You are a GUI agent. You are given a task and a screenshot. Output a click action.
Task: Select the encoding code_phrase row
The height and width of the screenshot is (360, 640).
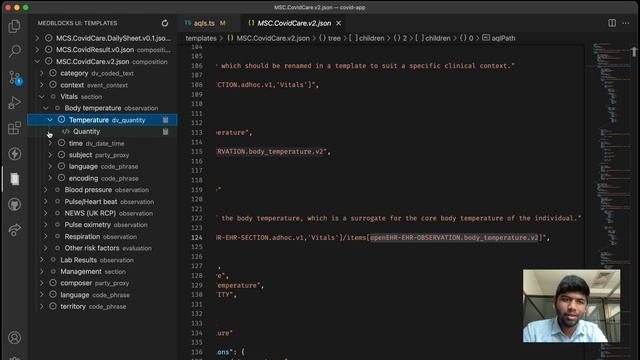pos(102,178)
